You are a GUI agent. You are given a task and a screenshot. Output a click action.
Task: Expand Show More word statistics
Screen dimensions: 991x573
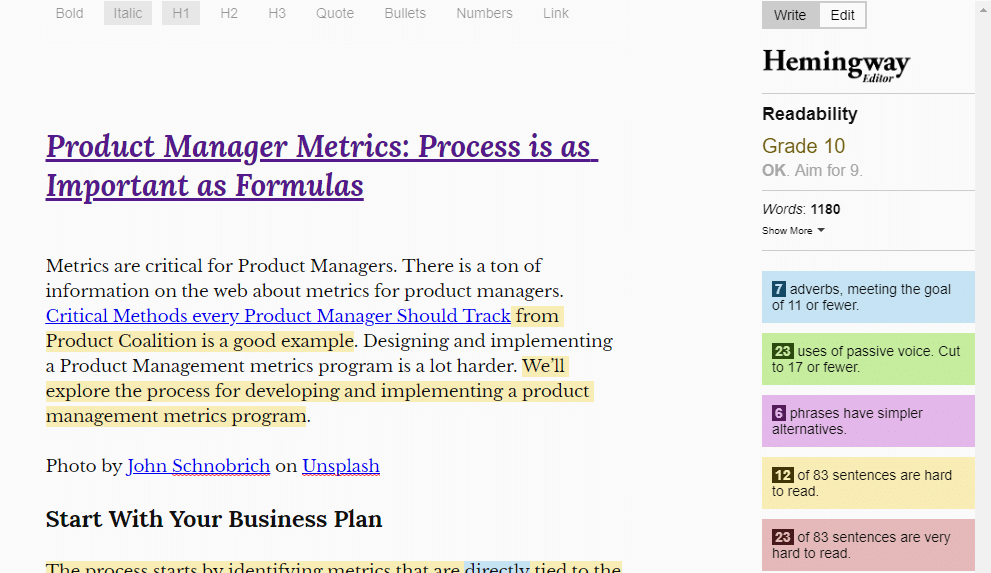(793, 231)
